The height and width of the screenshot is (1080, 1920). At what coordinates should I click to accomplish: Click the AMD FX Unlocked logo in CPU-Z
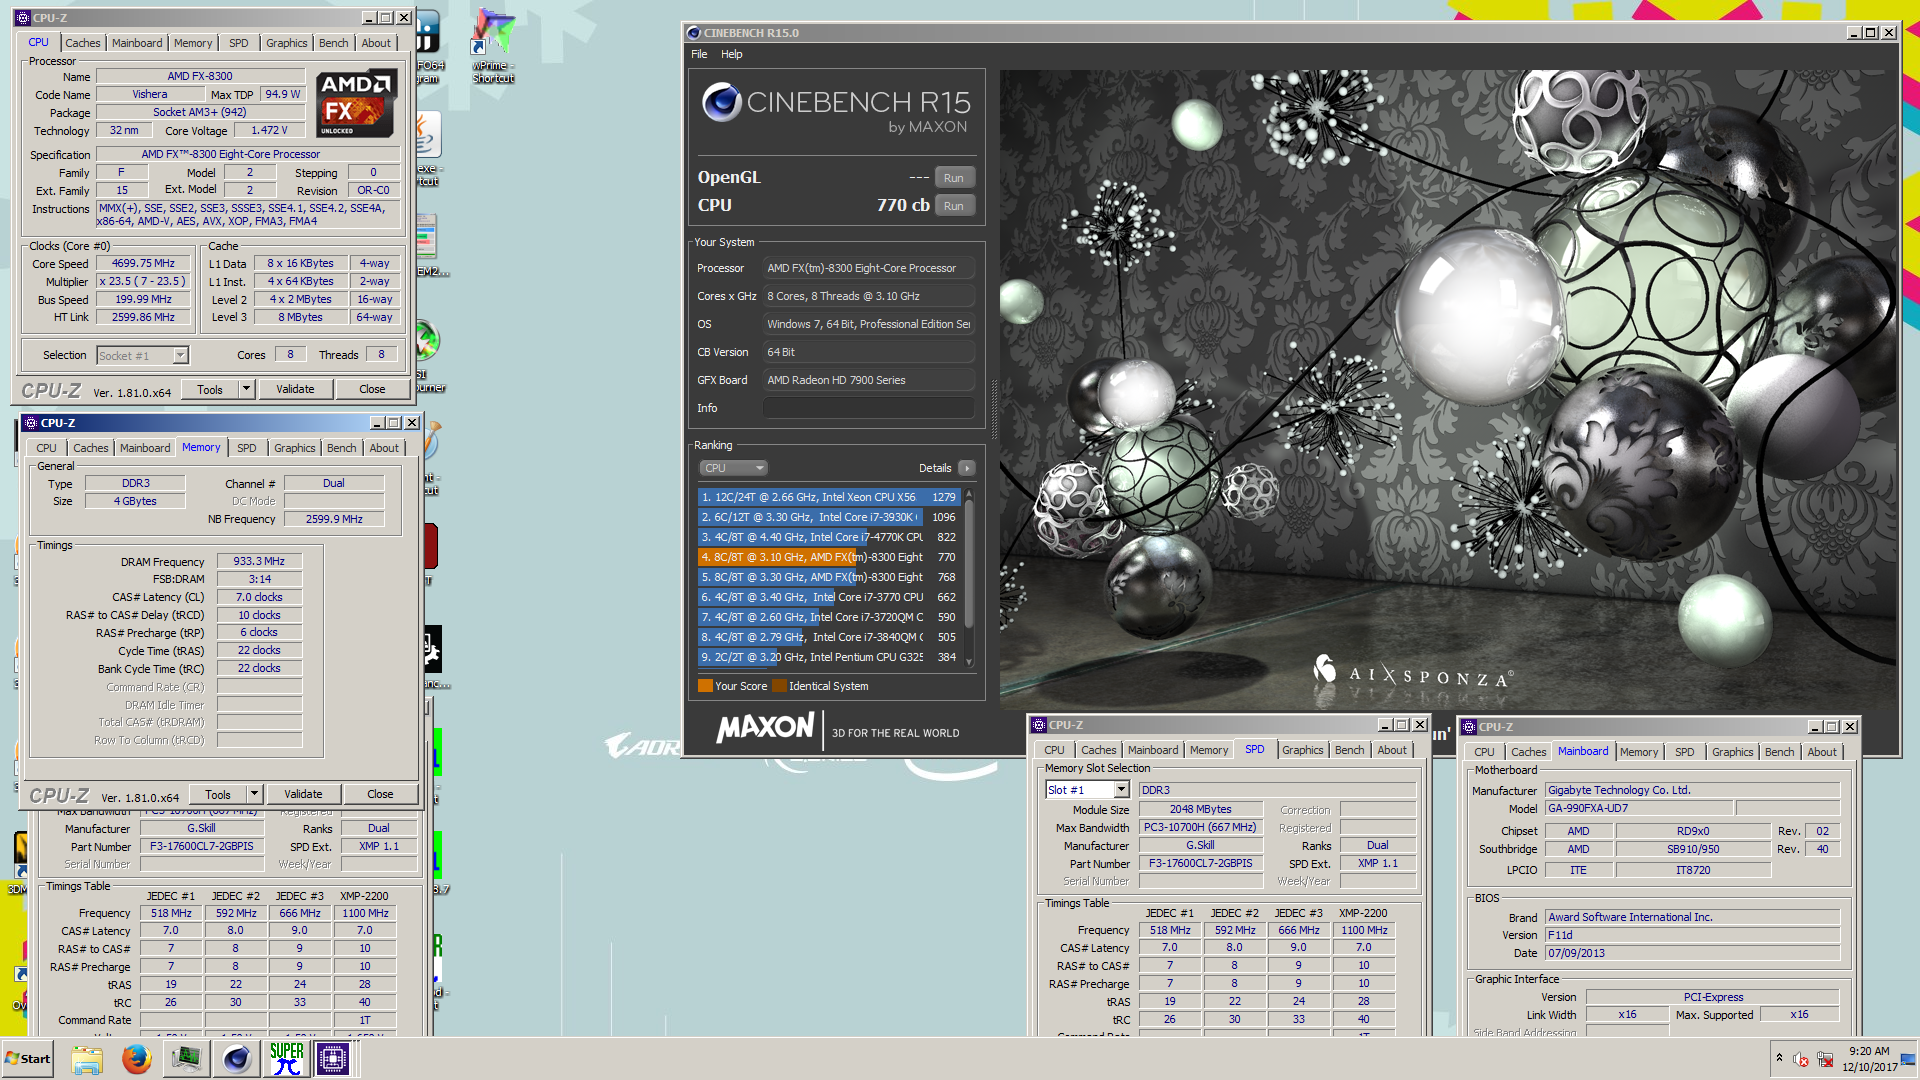click(355, 104)
